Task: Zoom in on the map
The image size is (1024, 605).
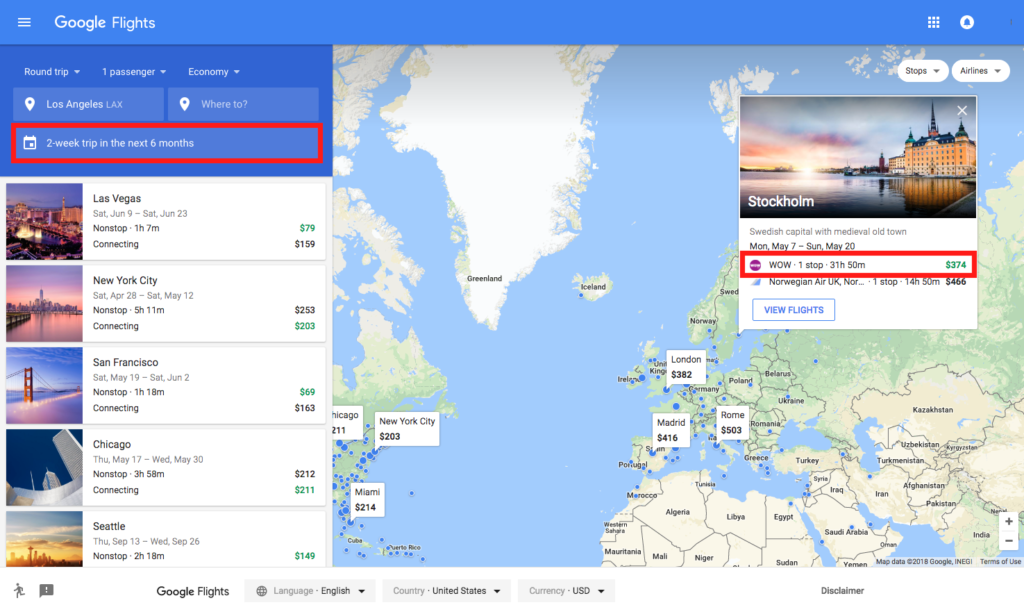Action: tap(1009, 521)
